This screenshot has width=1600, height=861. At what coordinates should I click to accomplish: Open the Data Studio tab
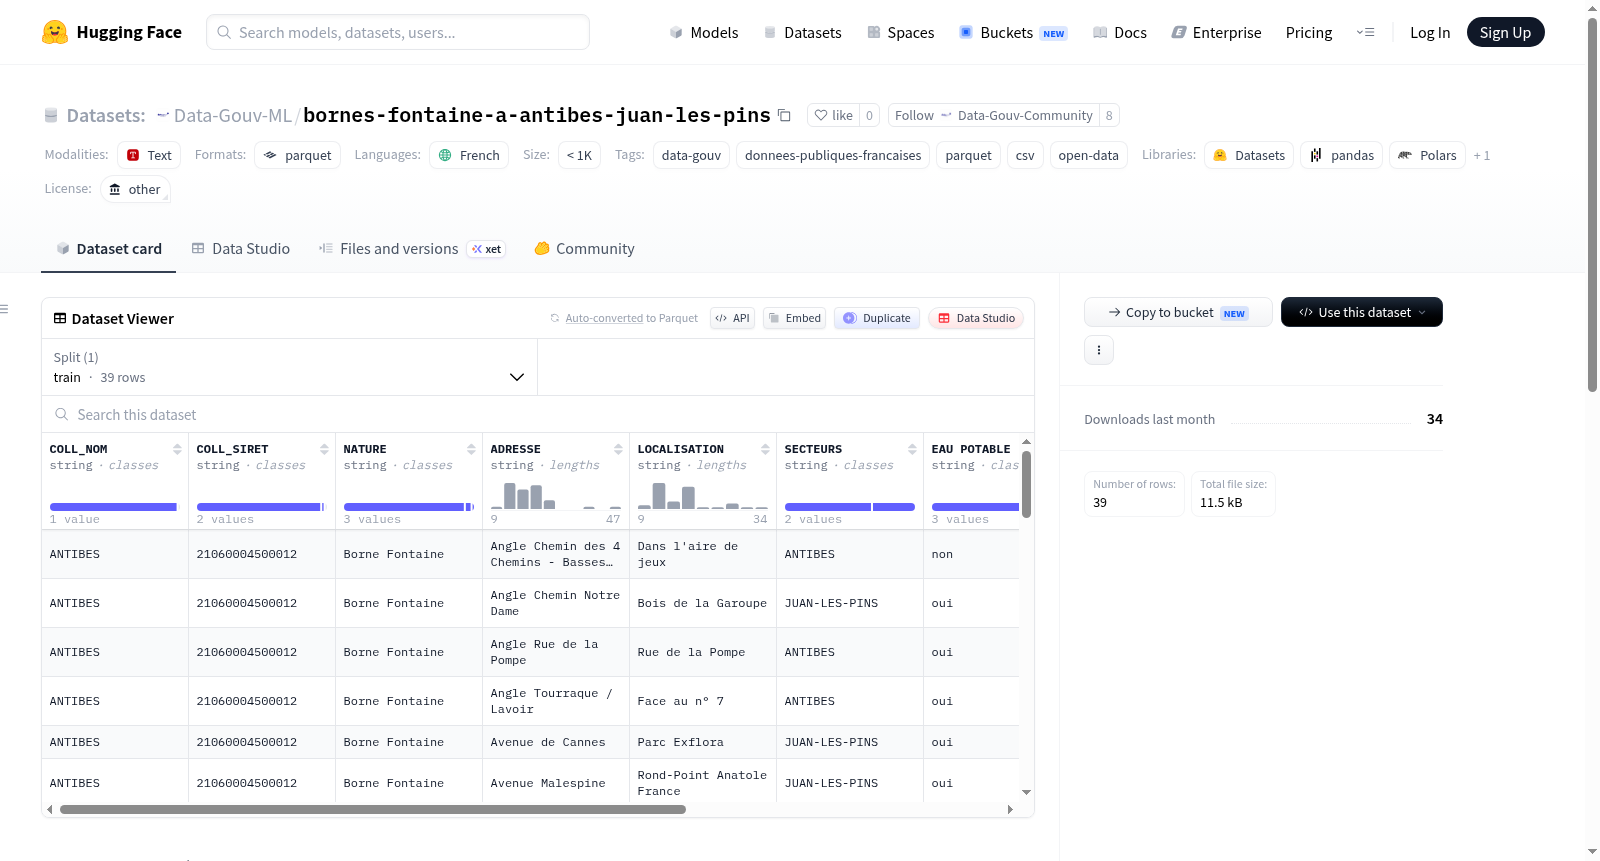pyautogui.click(x=241, y=249)
